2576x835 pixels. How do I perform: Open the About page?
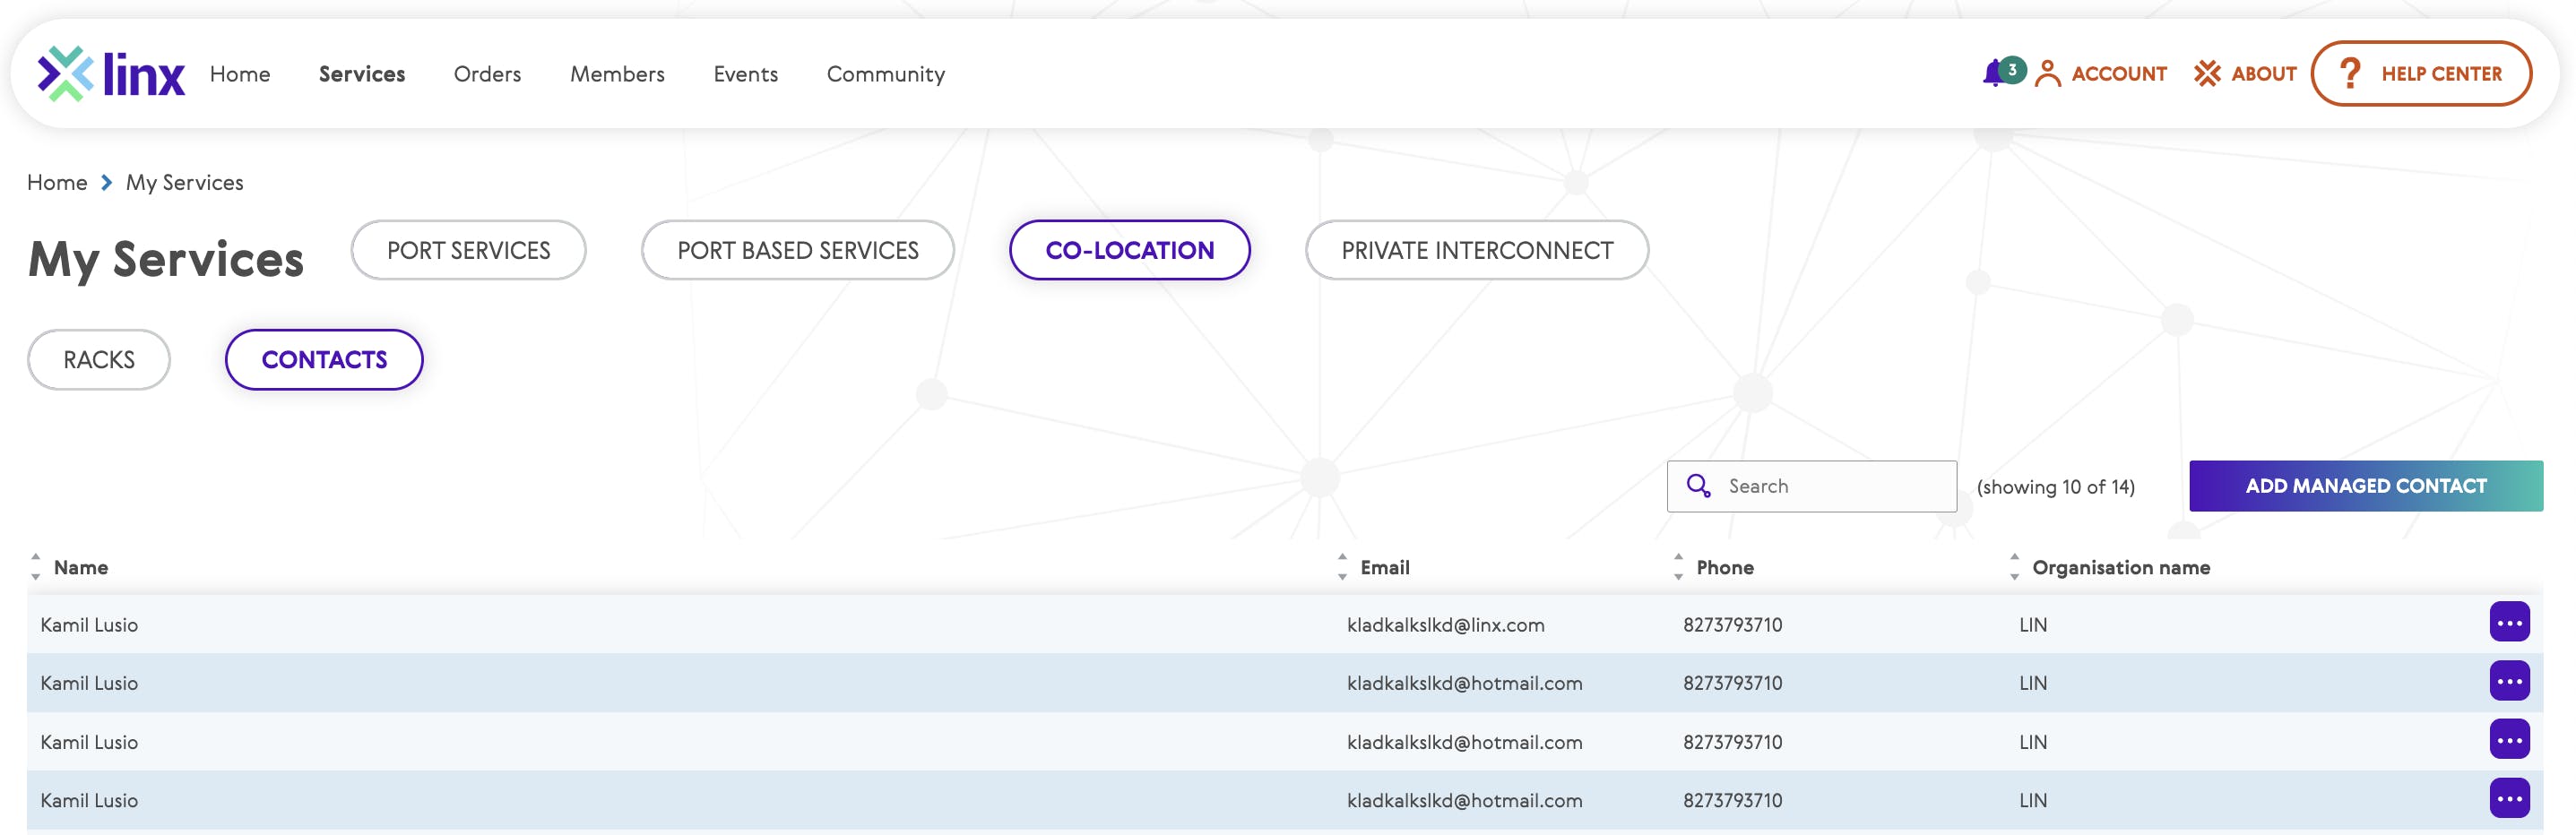pyautogui.click(x=2245, y=74)
